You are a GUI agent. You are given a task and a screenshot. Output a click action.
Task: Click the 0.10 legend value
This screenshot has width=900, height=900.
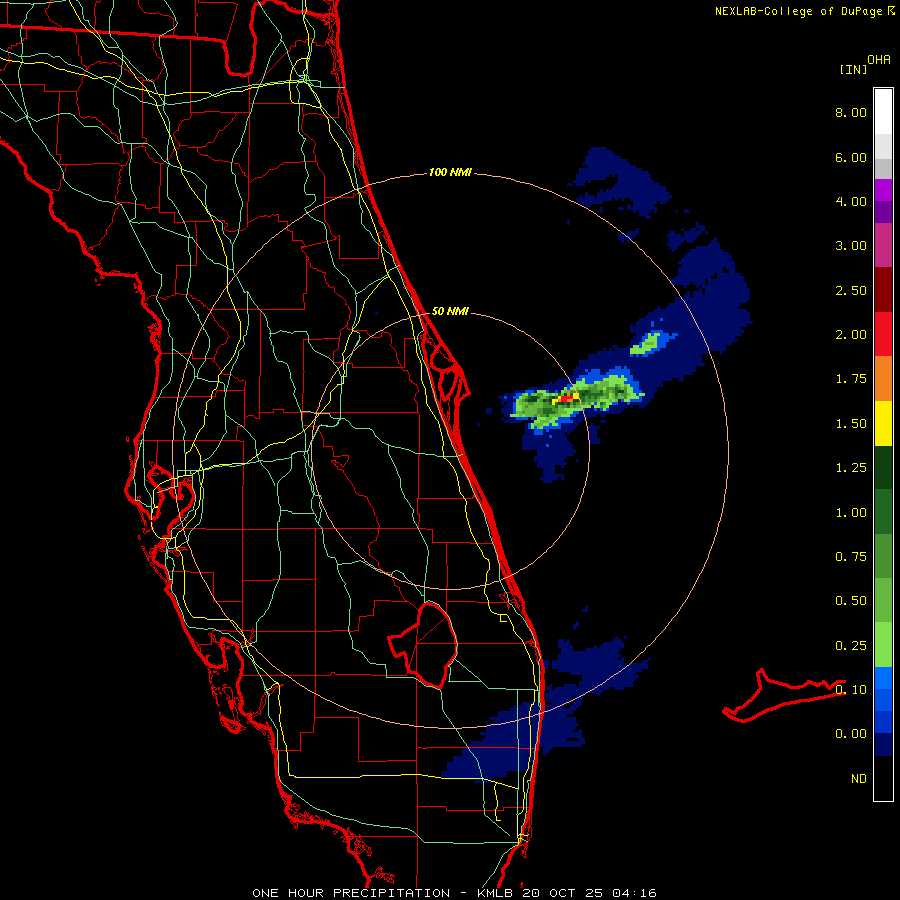coord(851,690)
